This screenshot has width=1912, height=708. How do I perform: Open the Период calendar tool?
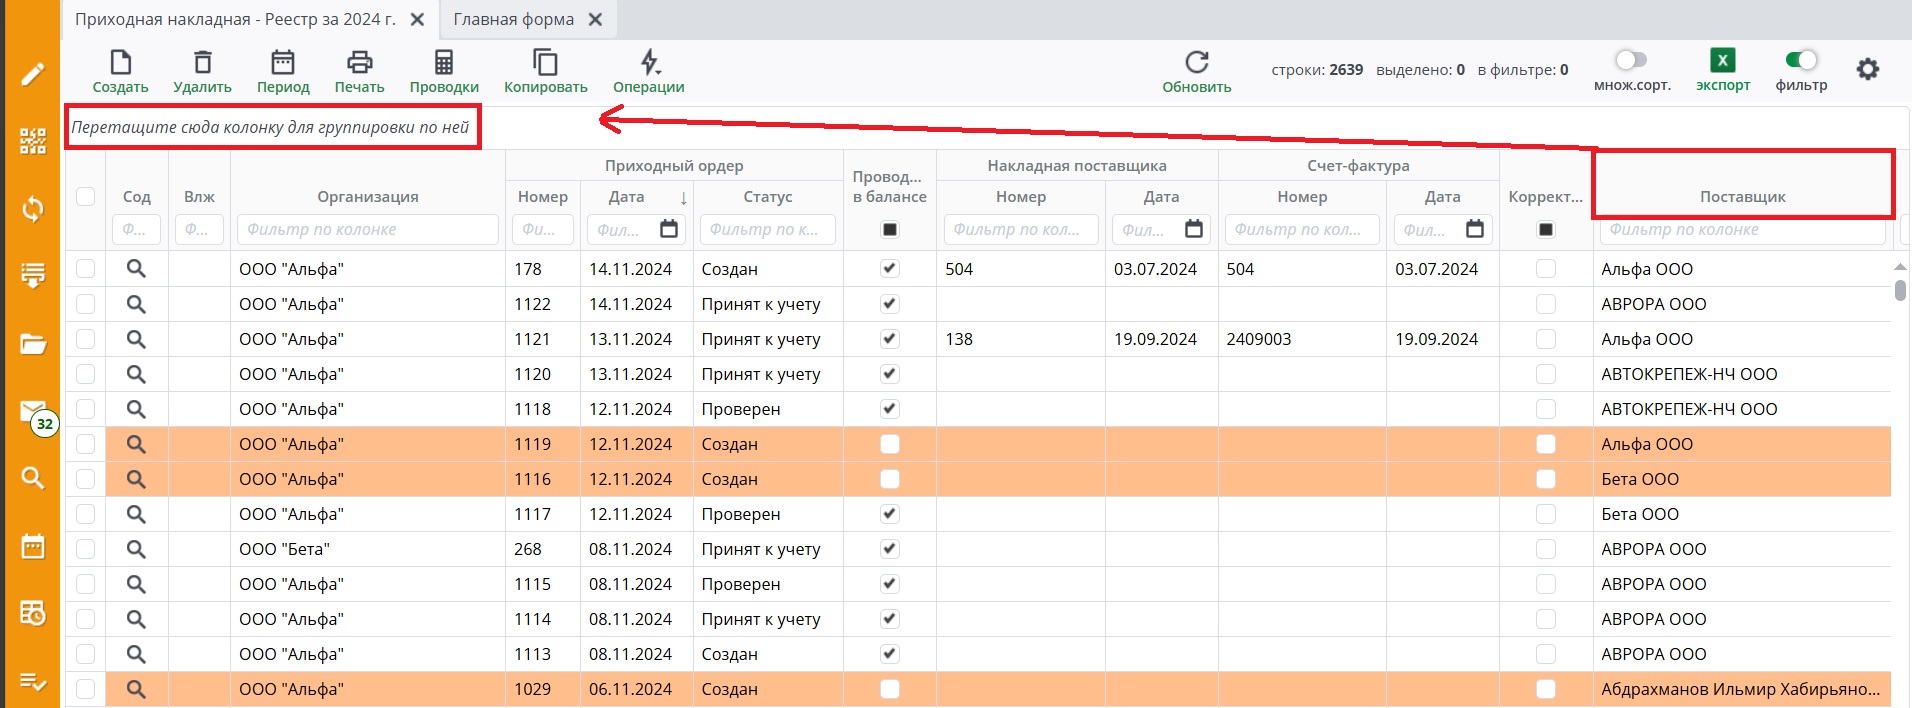[283, 63]
